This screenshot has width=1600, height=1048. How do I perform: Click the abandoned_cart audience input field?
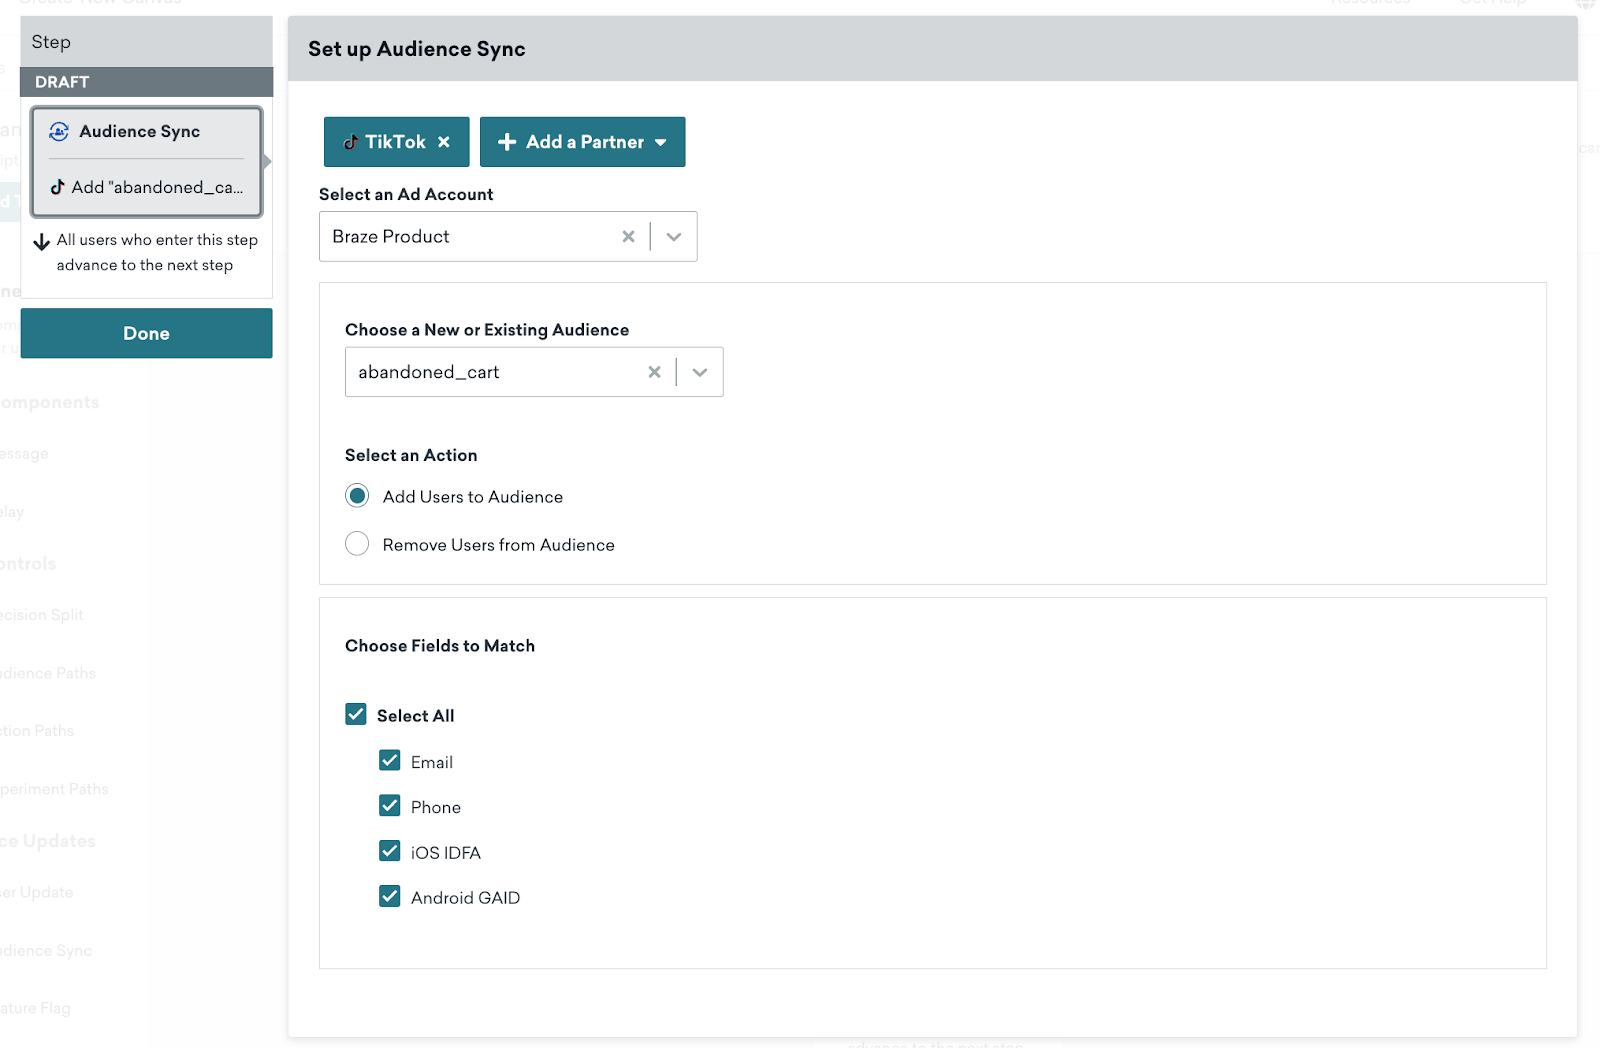click(x=490, y=372)
